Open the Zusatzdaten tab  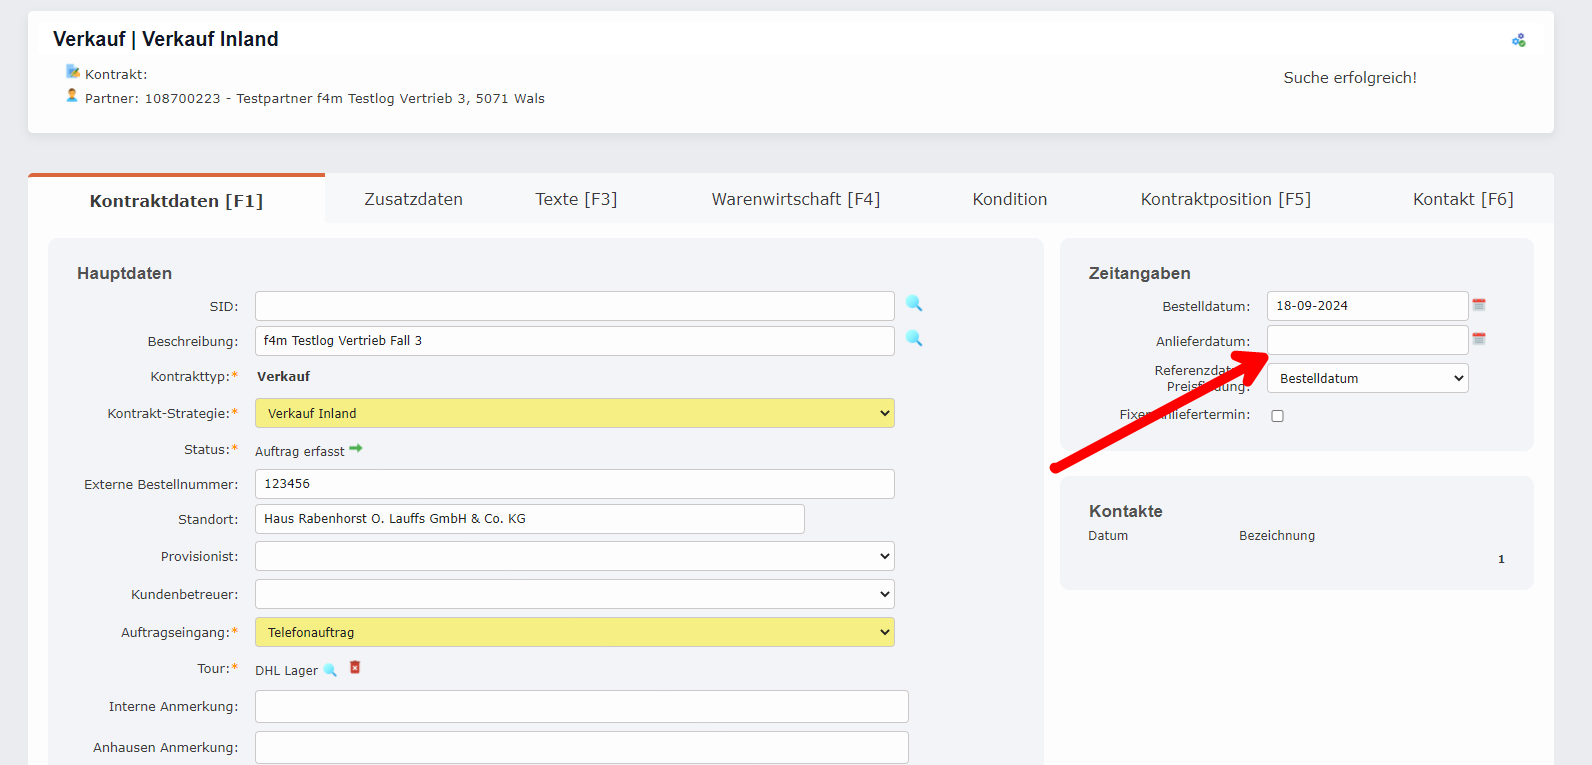click(413, 199)
